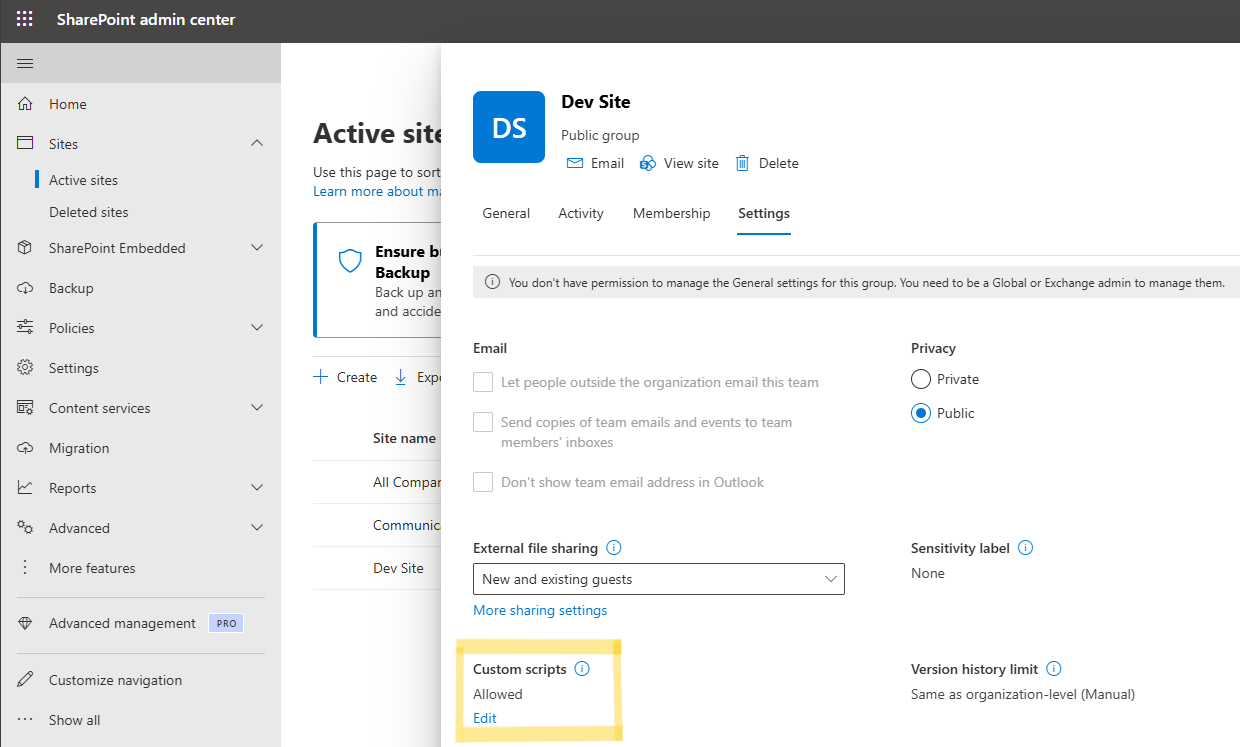1240x747 pixels.
Task: Click the Site name column header
Action: (x=404, y=438)
